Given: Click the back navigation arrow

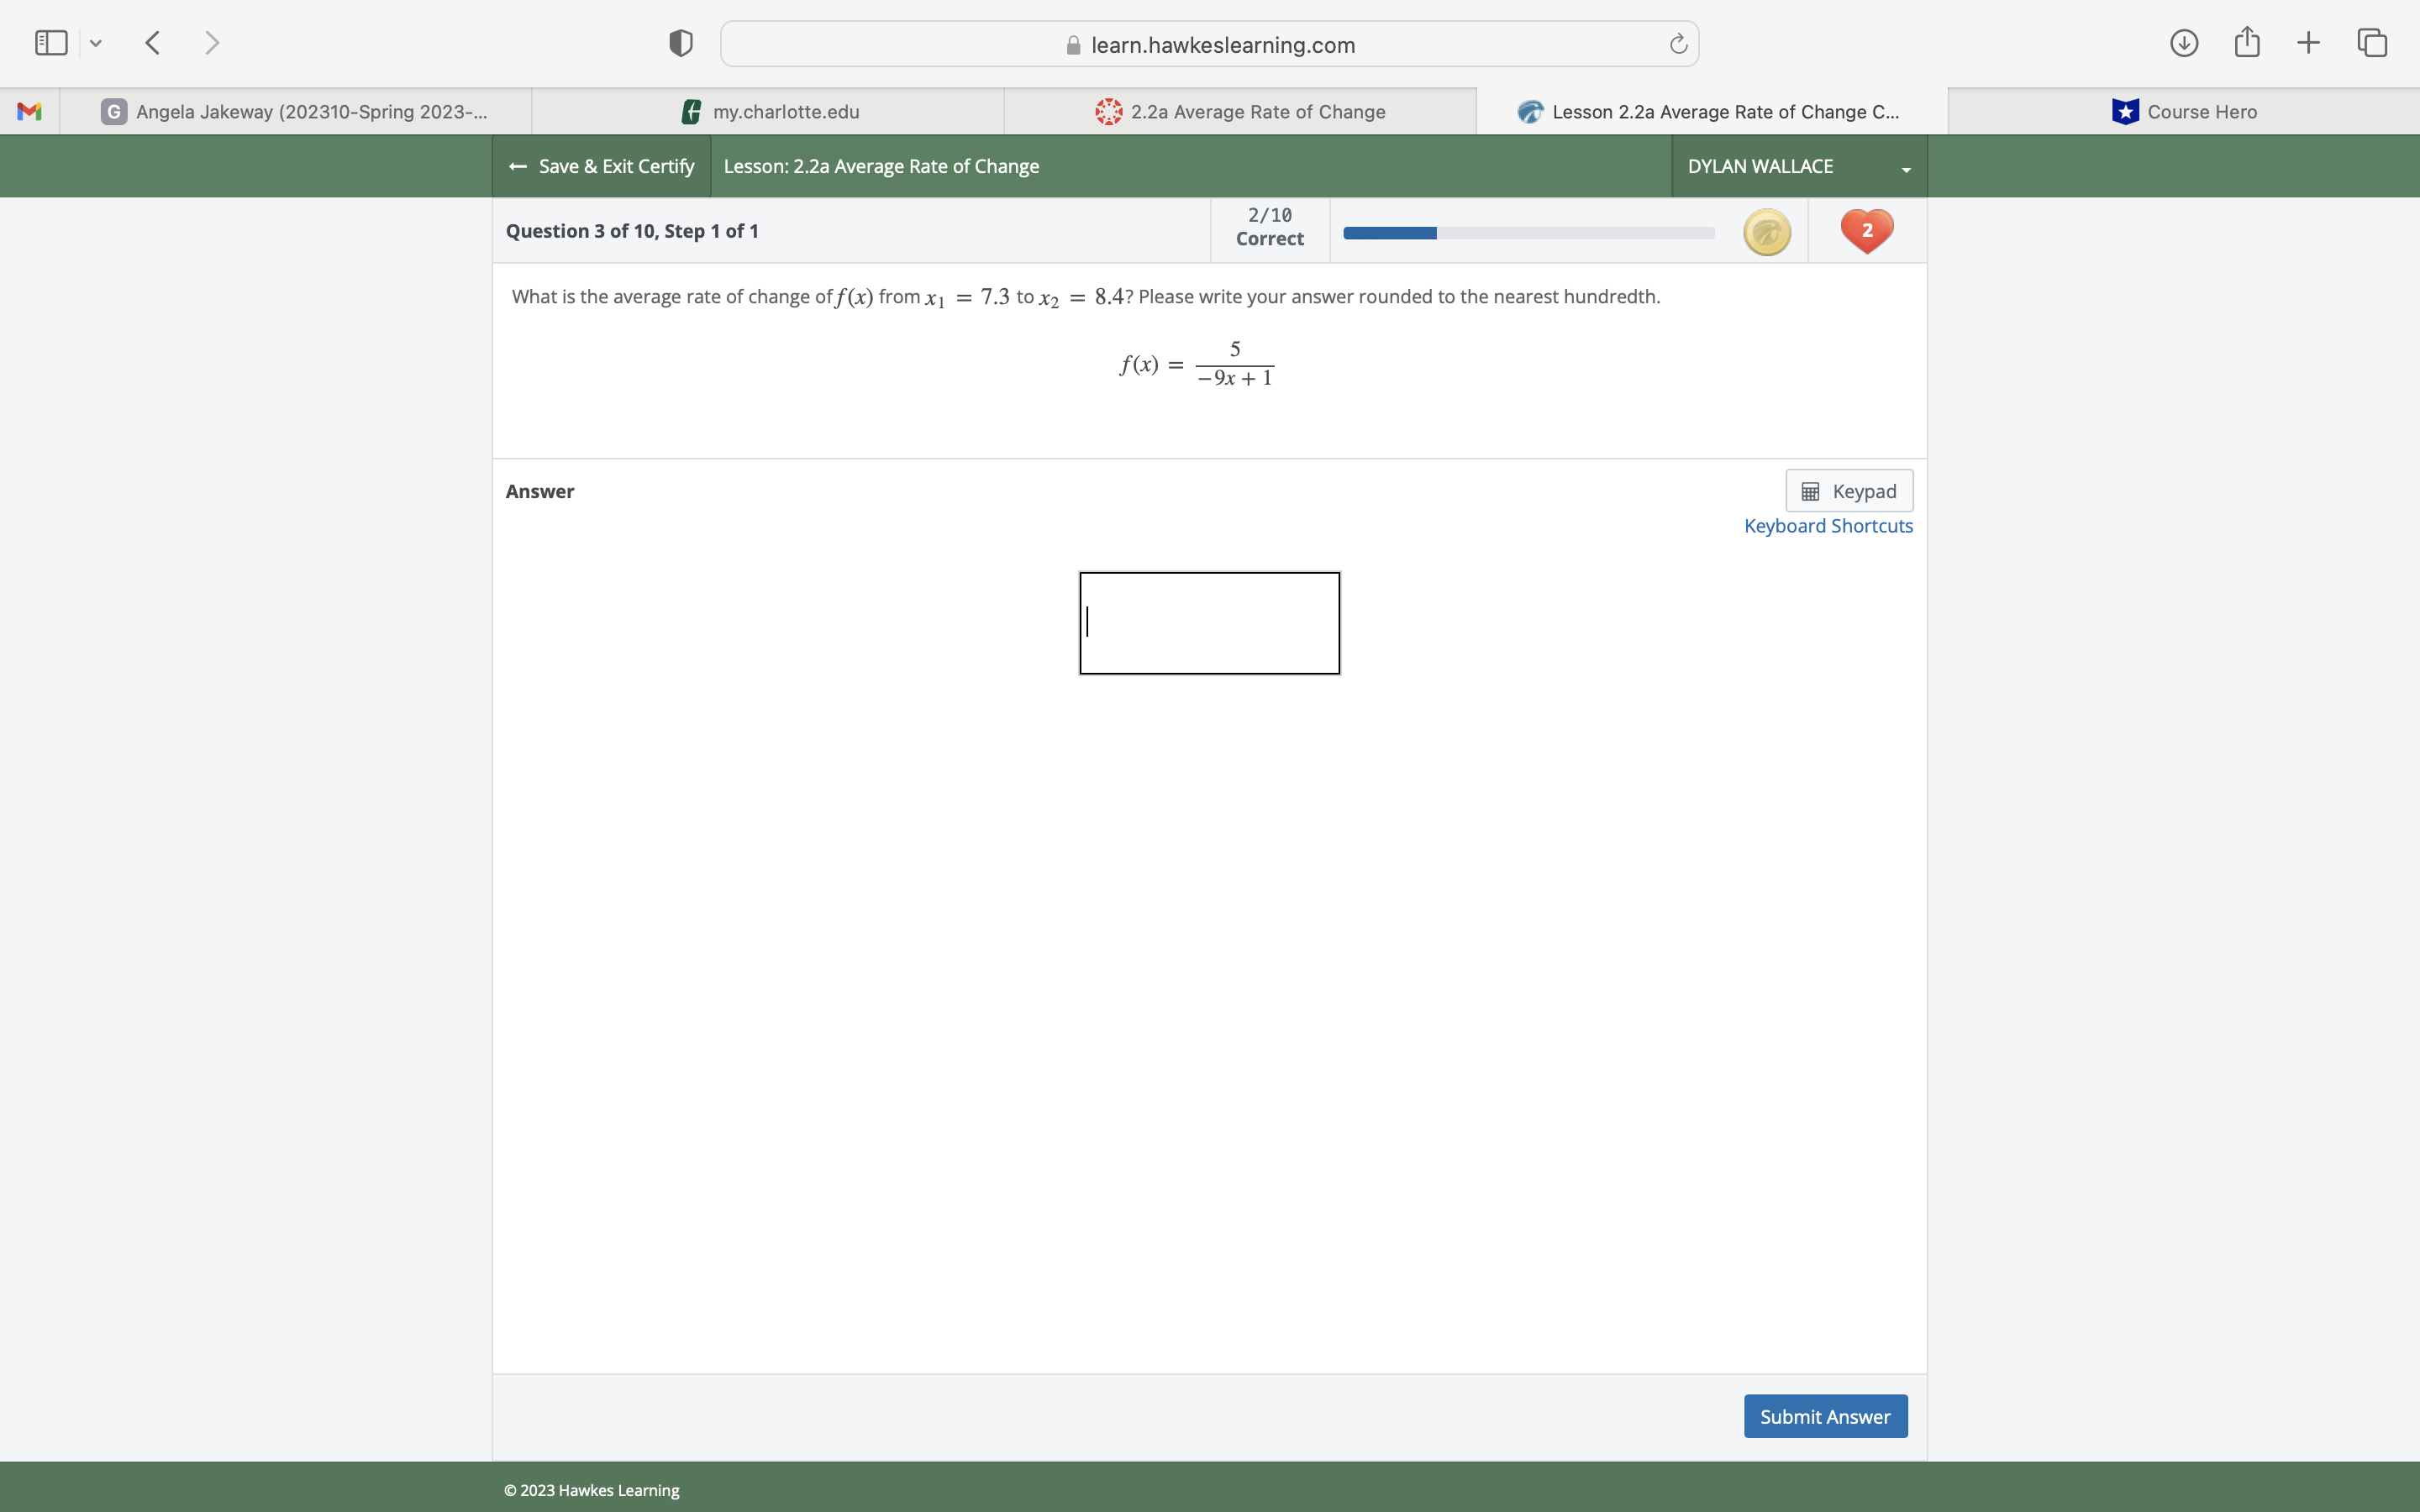Looking at the screenshot, I should (x=152, y=42).
